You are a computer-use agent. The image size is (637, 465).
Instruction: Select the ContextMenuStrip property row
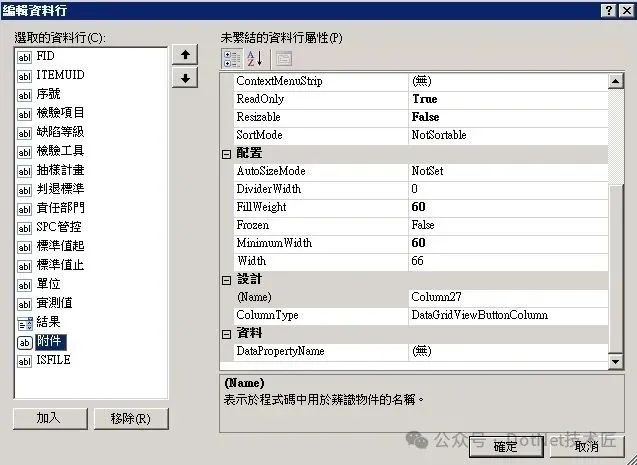421,81
